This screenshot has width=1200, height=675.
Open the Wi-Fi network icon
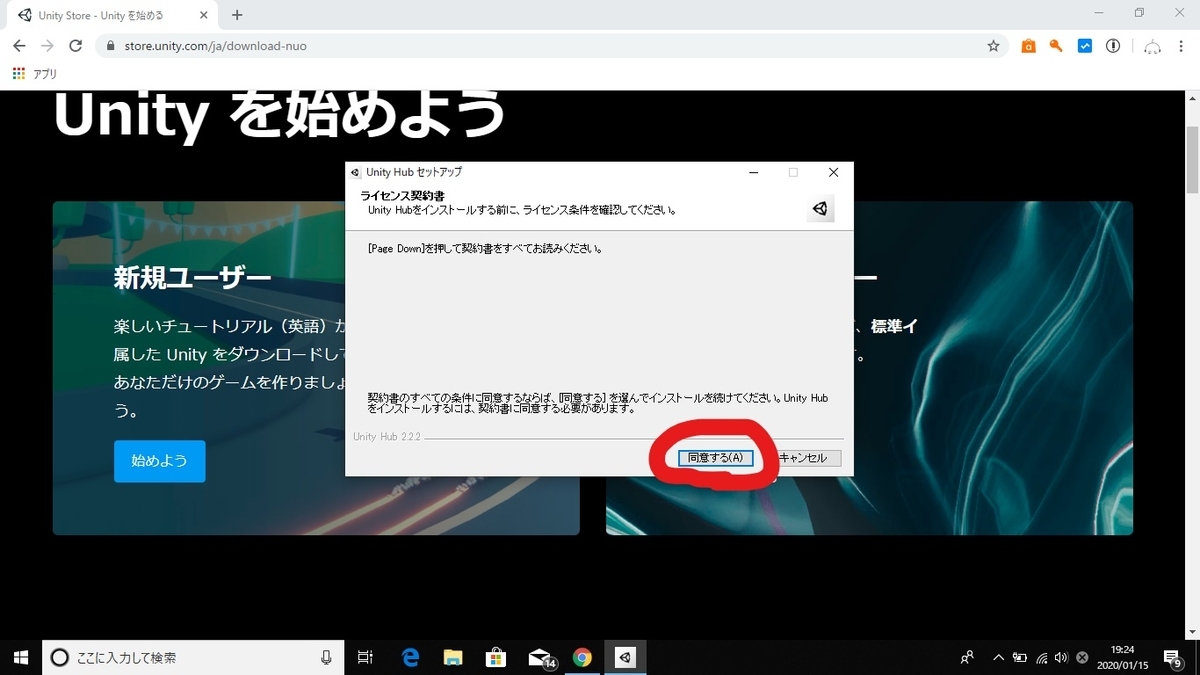click(x=1042, y=657)
